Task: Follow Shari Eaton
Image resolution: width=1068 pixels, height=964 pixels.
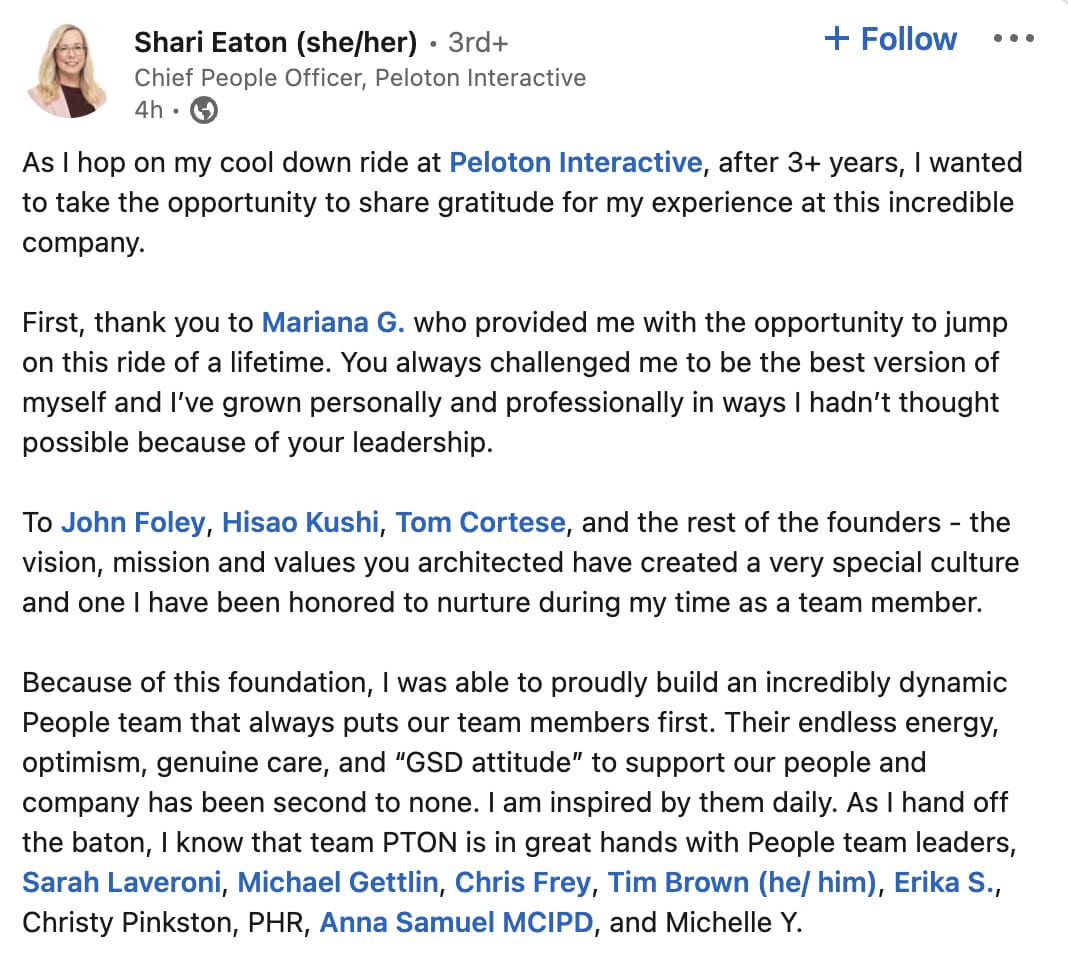Action: 890,39
